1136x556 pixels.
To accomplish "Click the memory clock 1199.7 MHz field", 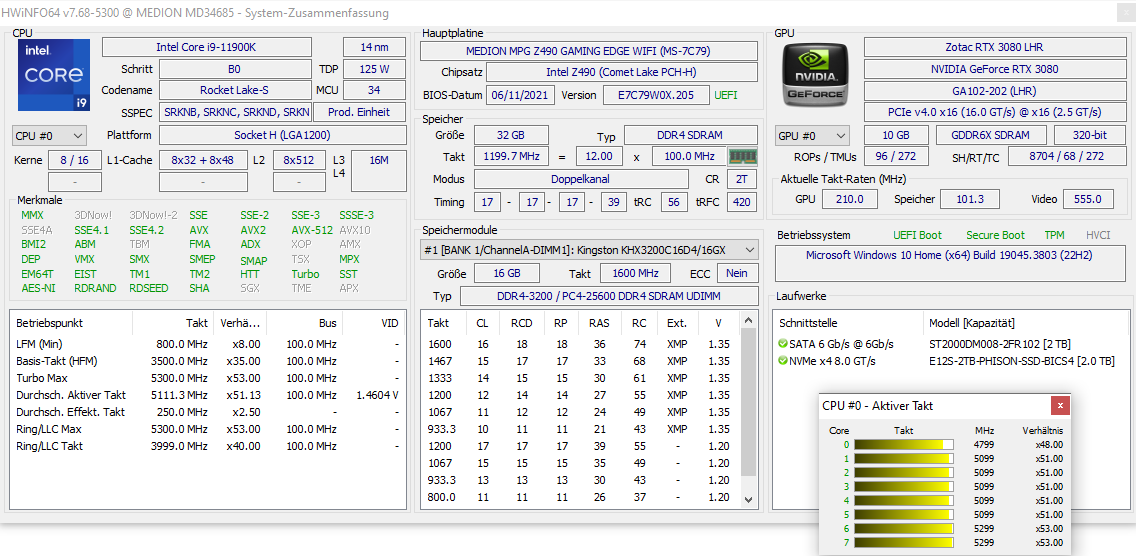I will click(x=511, y=156).
